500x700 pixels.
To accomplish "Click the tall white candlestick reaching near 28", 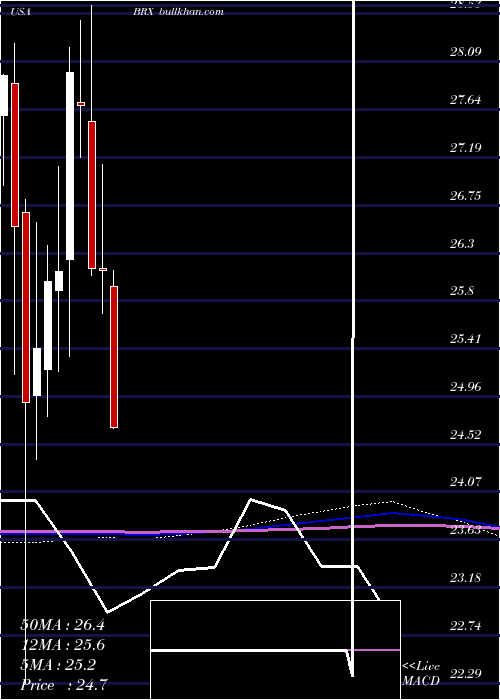I will coord(70,166).
